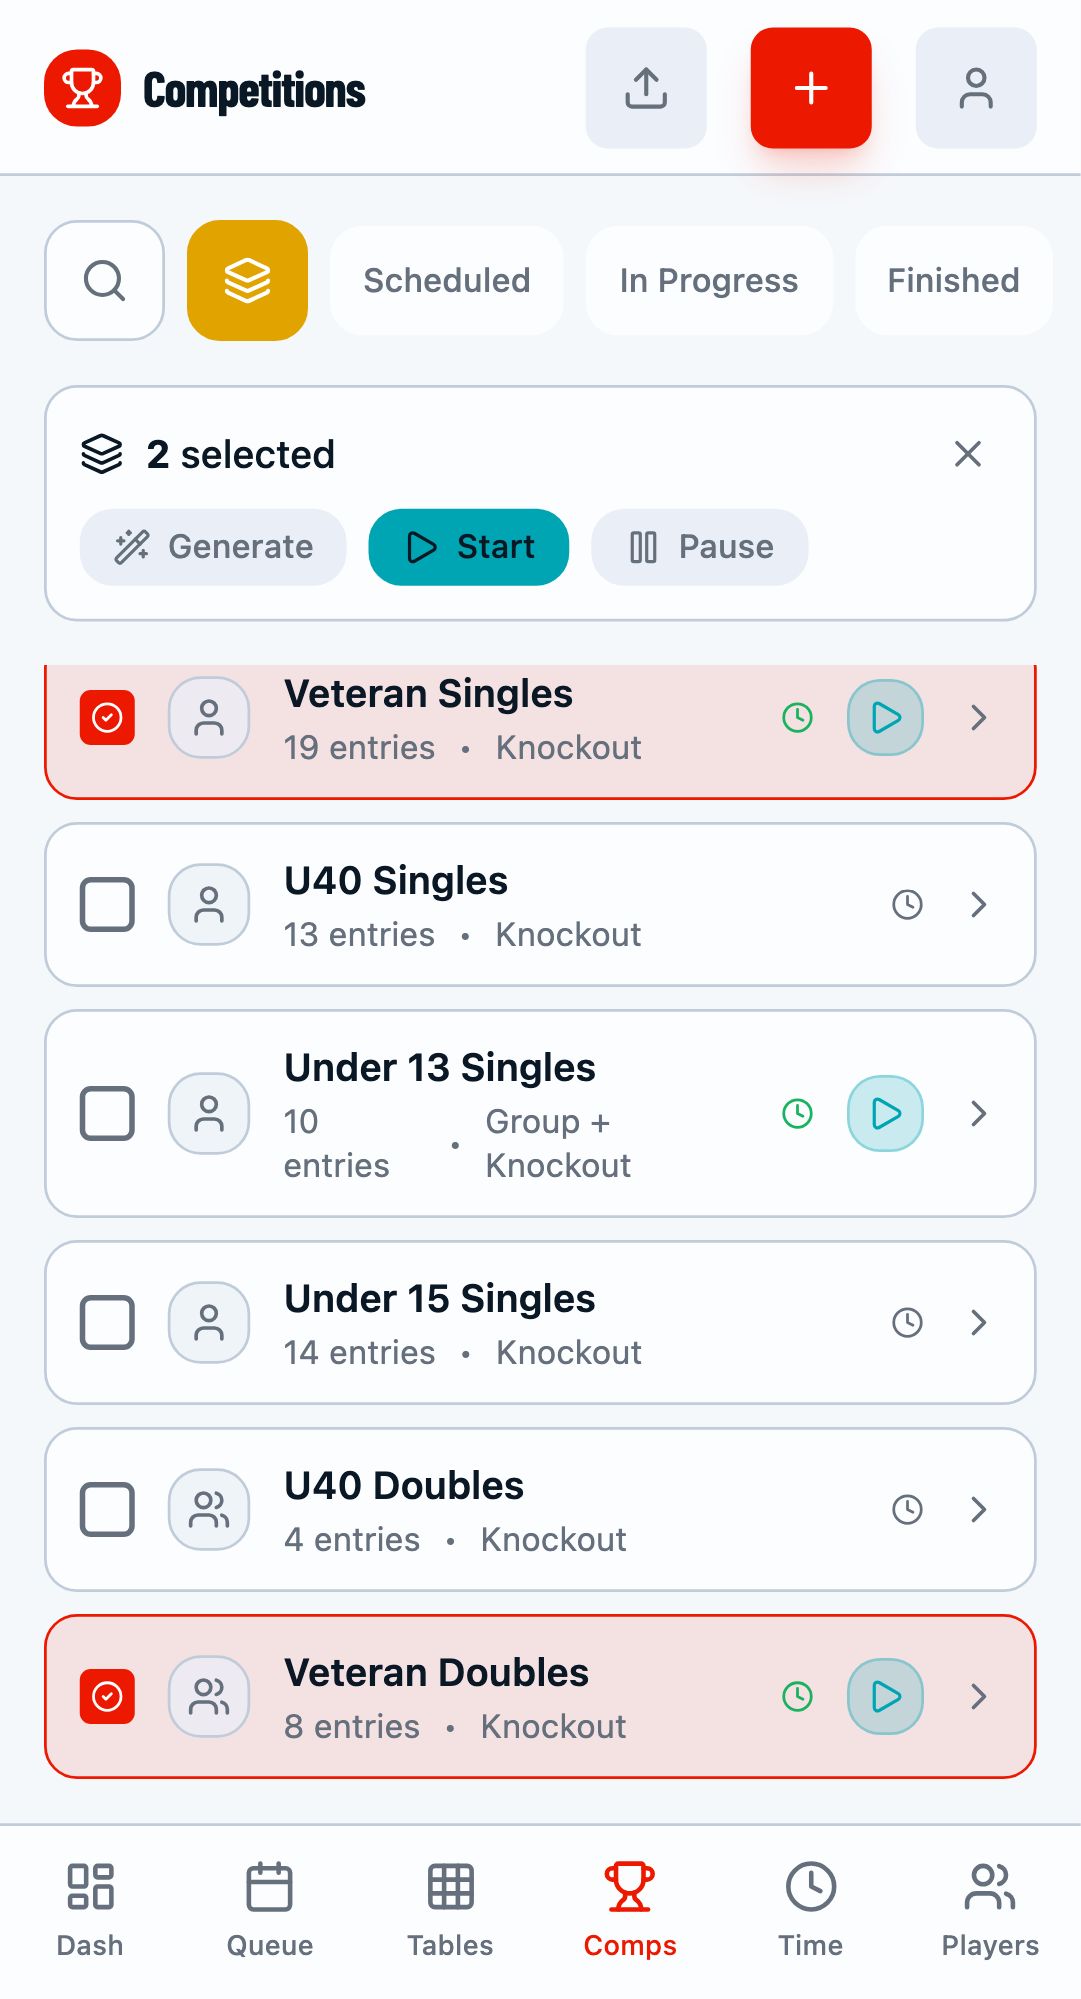Uncheck the Veteran Doubles checkbox
This screenshot has width=1081, height=1999.
(107, 1696)
